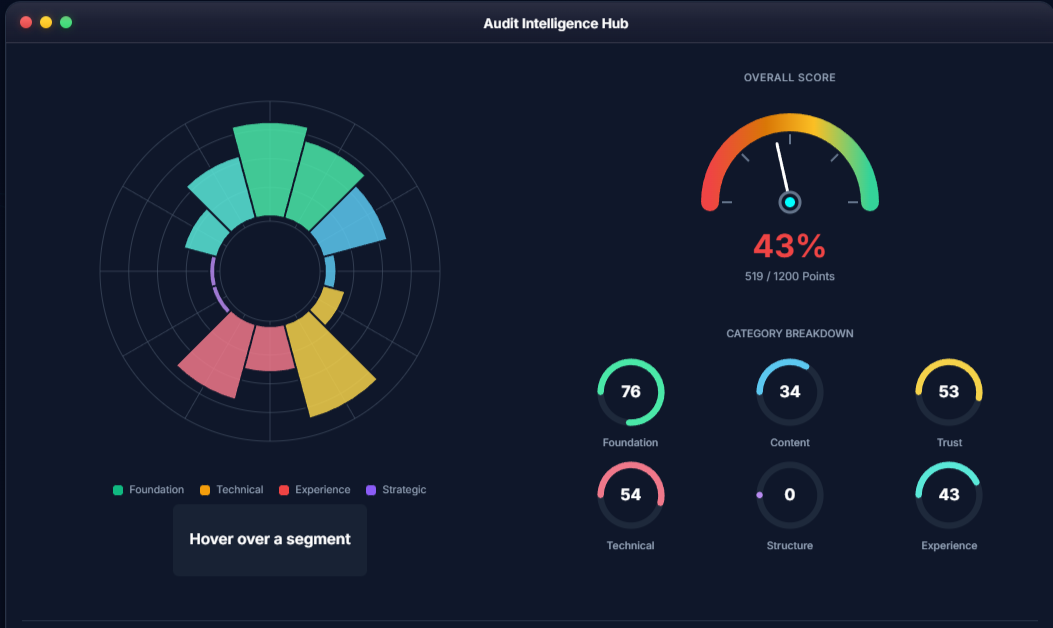Click the Overall Score section header
The image size is (1053, 628).
789,77
